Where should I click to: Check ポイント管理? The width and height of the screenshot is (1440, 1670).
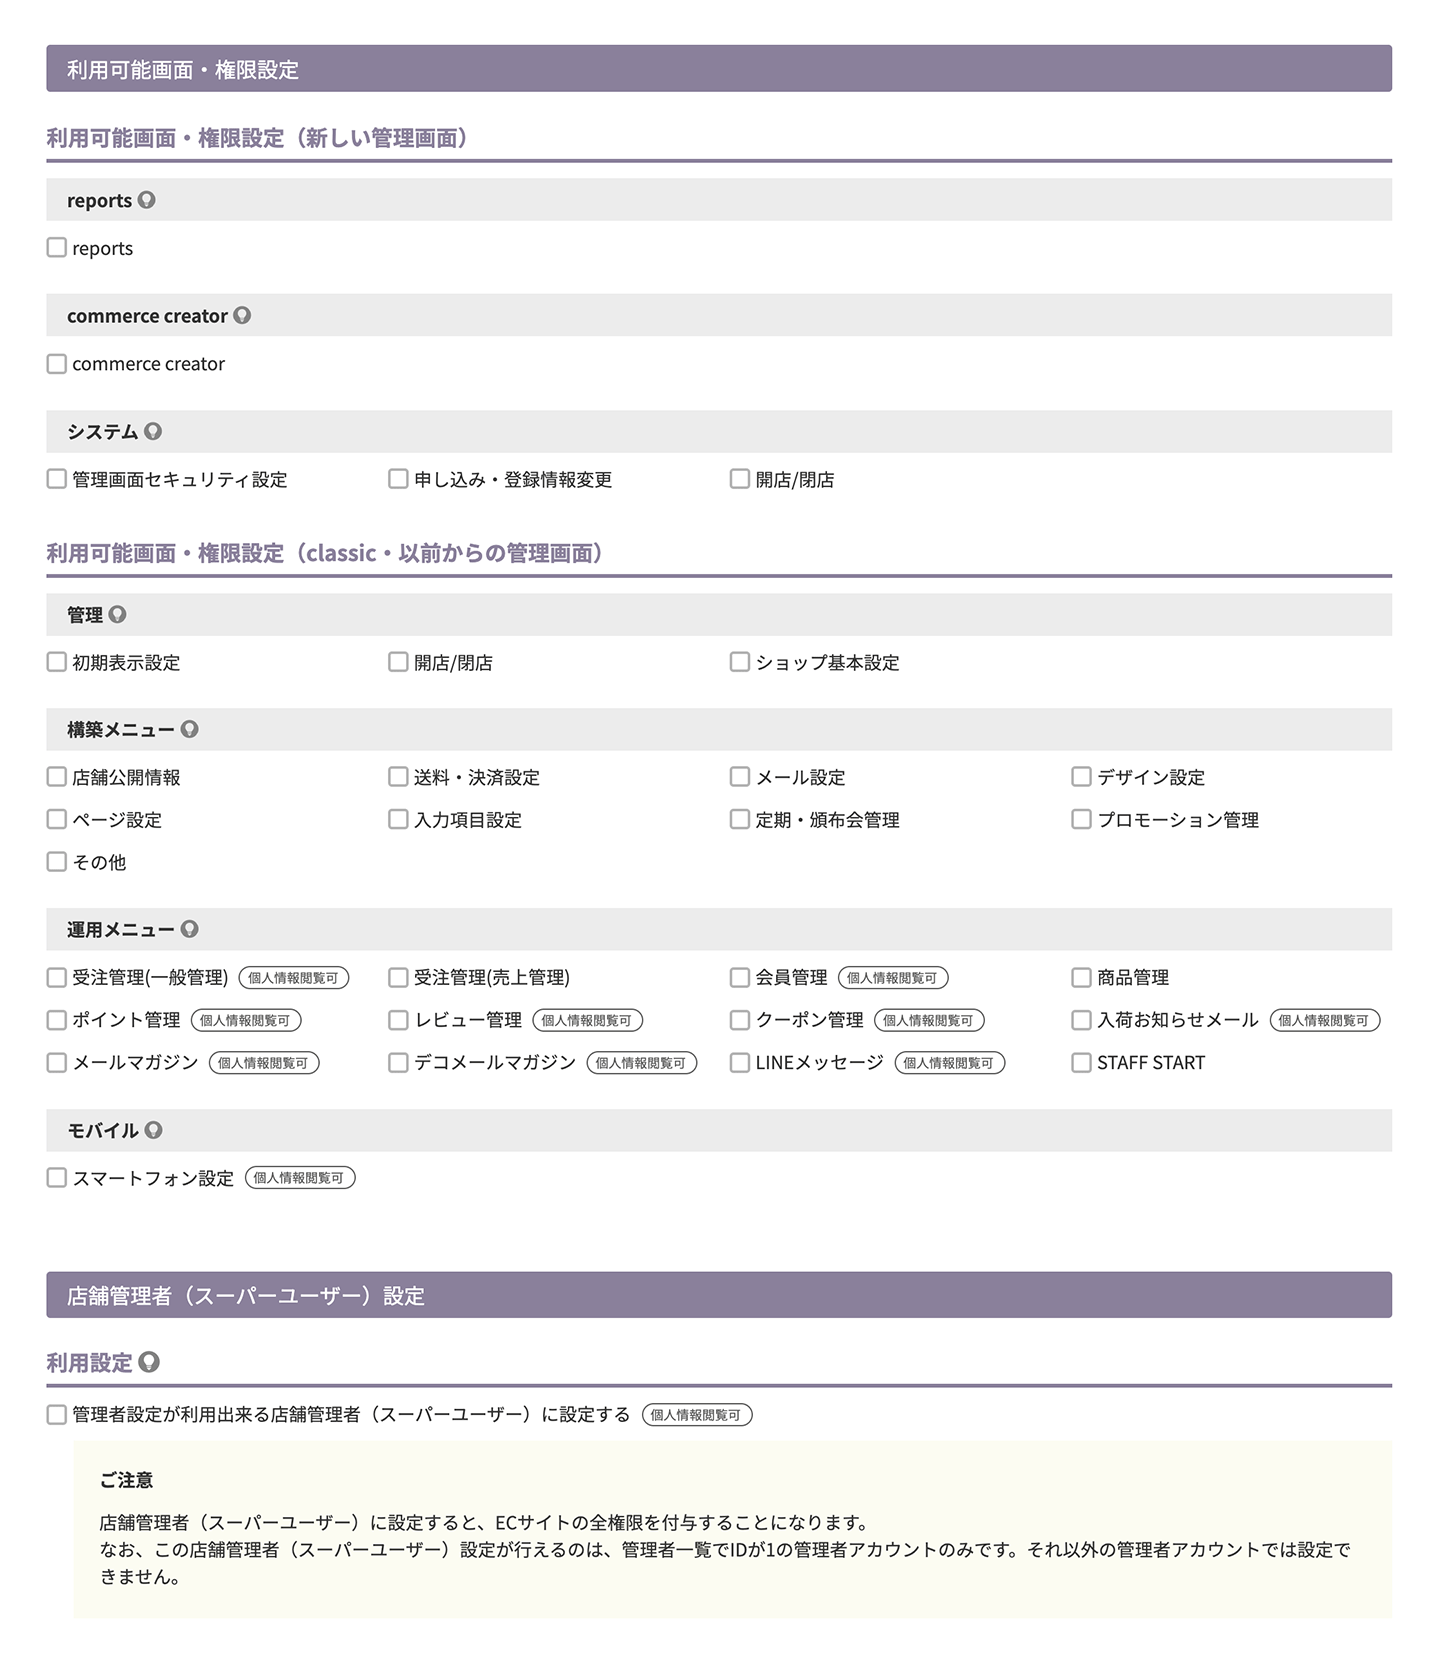[x=57, y=1020]
